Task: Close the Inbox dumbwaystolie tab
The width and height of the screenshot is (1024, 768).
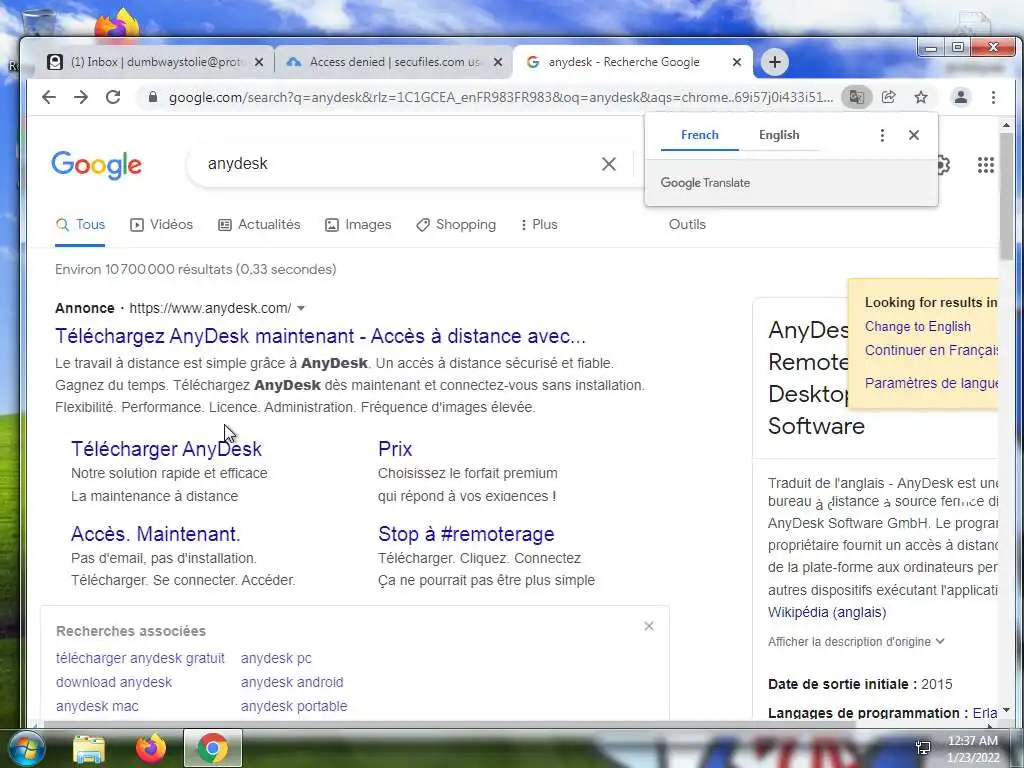Action: tap(259, 62)
